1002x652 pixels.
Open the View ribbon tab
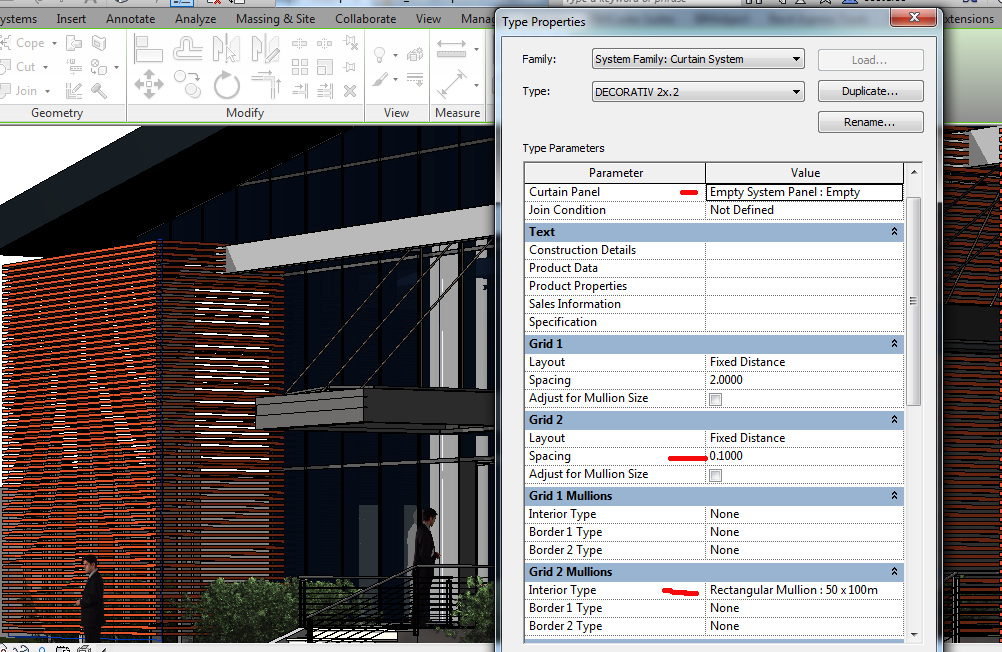[428, 19]
